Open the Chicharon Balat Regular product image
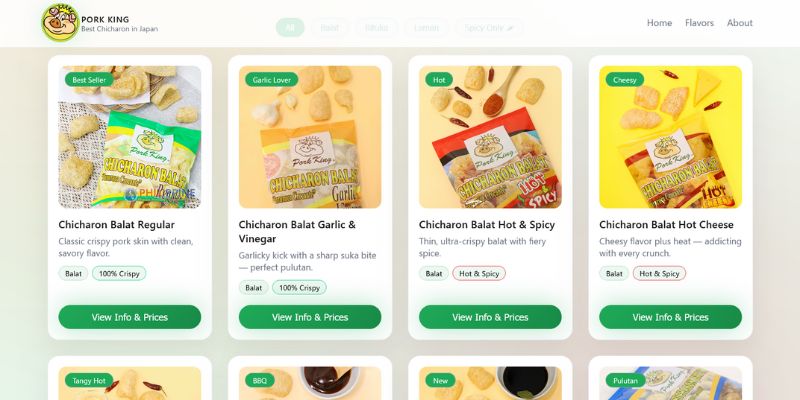Viewport: 800px width, 400px height. coord(130,137)
